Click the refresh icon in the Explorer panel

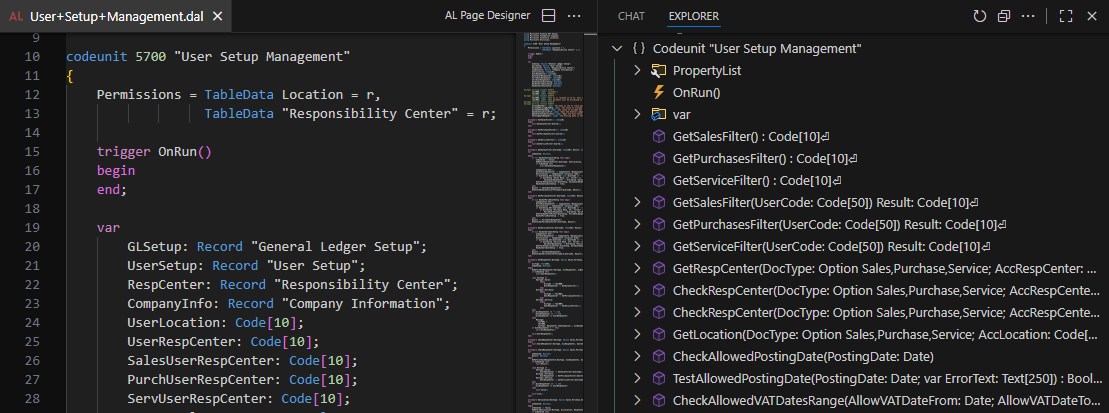click(x=979, y=16)
